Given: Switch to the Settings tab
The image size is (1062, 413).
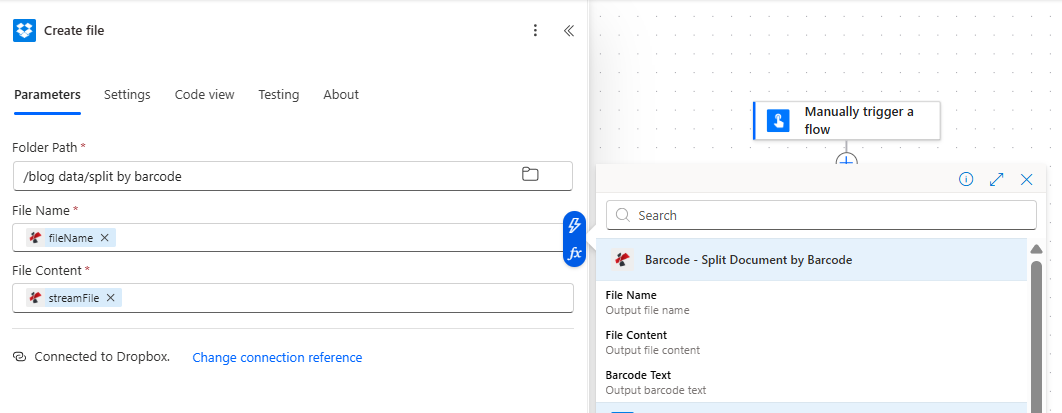Looking at the screenshot, I should click(x=127, y=95).
